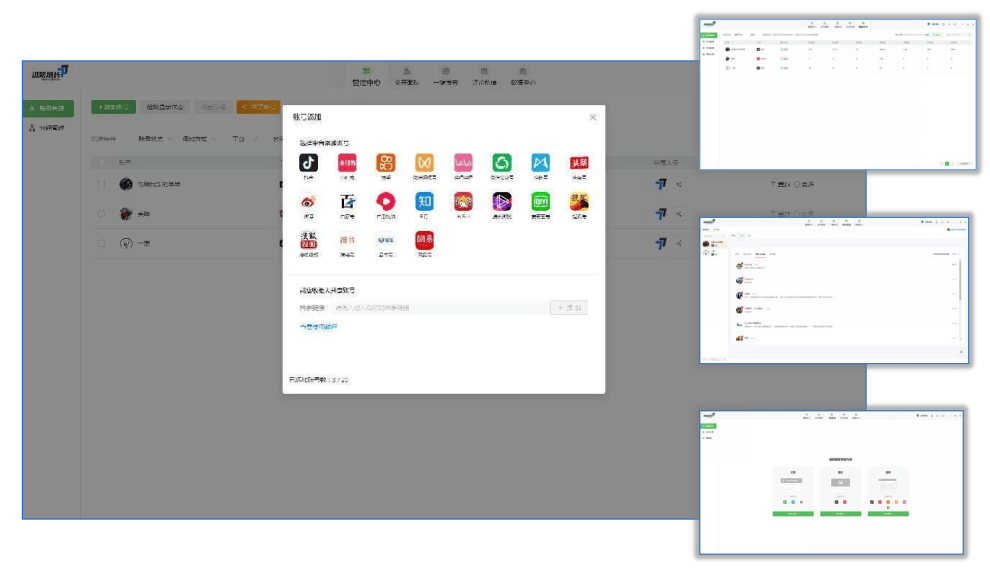Choose the Weibo platform icon

tap(308, 201)
